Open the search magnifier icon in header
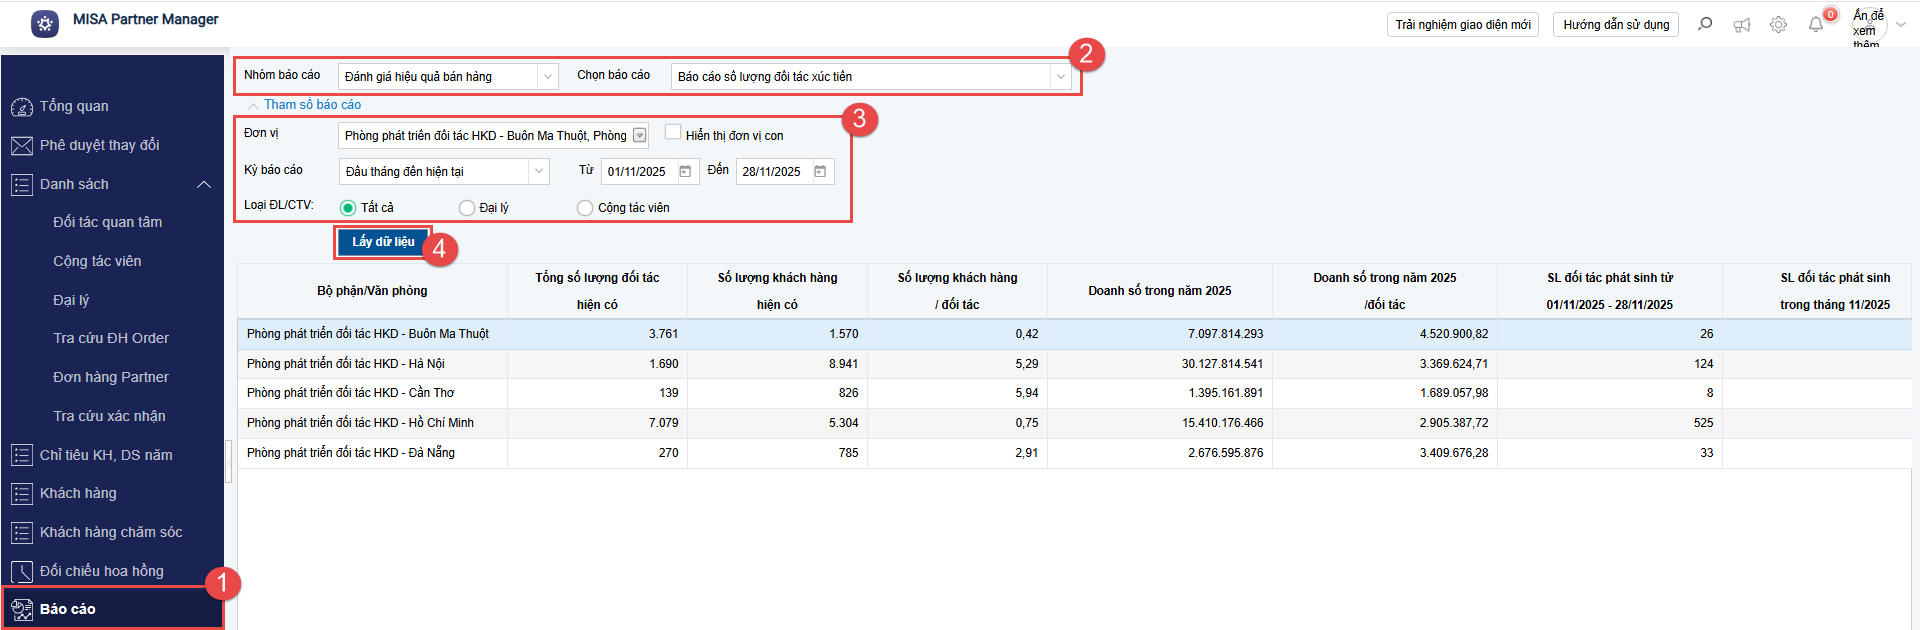Screen dimensions: 1920x630 1705,24
